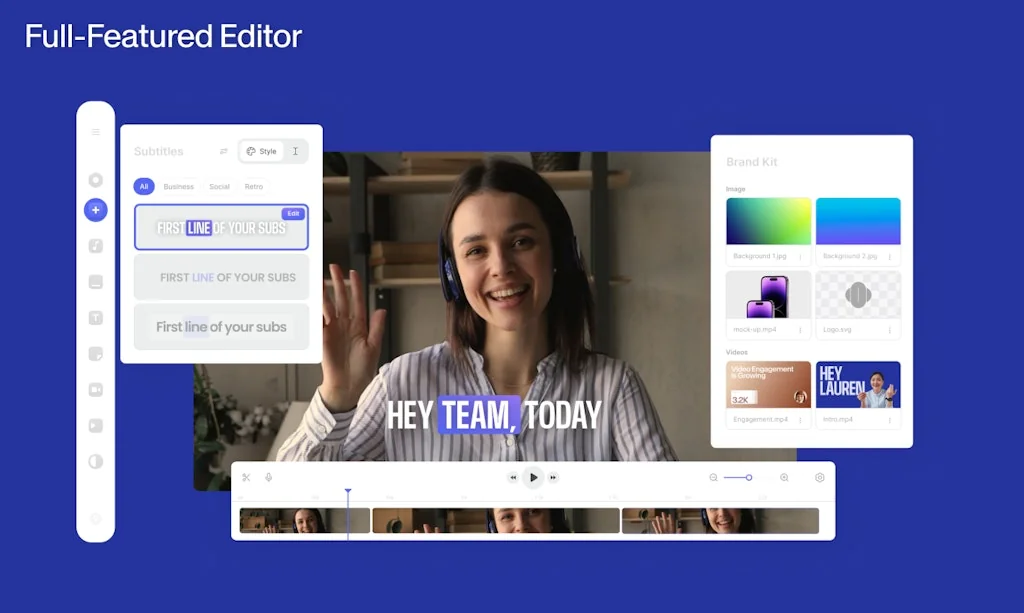Image resolution: width=1024 pixels, height=613 pixels.
Task: Select the Business subtitle filter tab
Action: (x=179, y=187)
